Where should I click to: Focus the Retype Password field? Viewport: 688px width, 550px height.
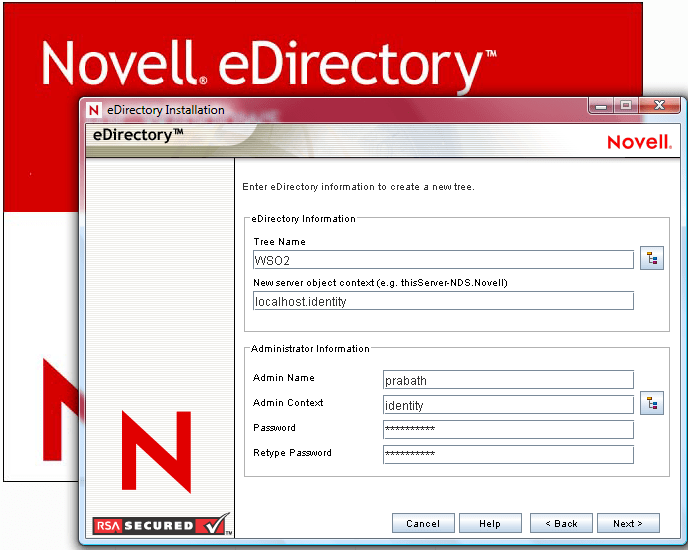click(x=508, y=455)
